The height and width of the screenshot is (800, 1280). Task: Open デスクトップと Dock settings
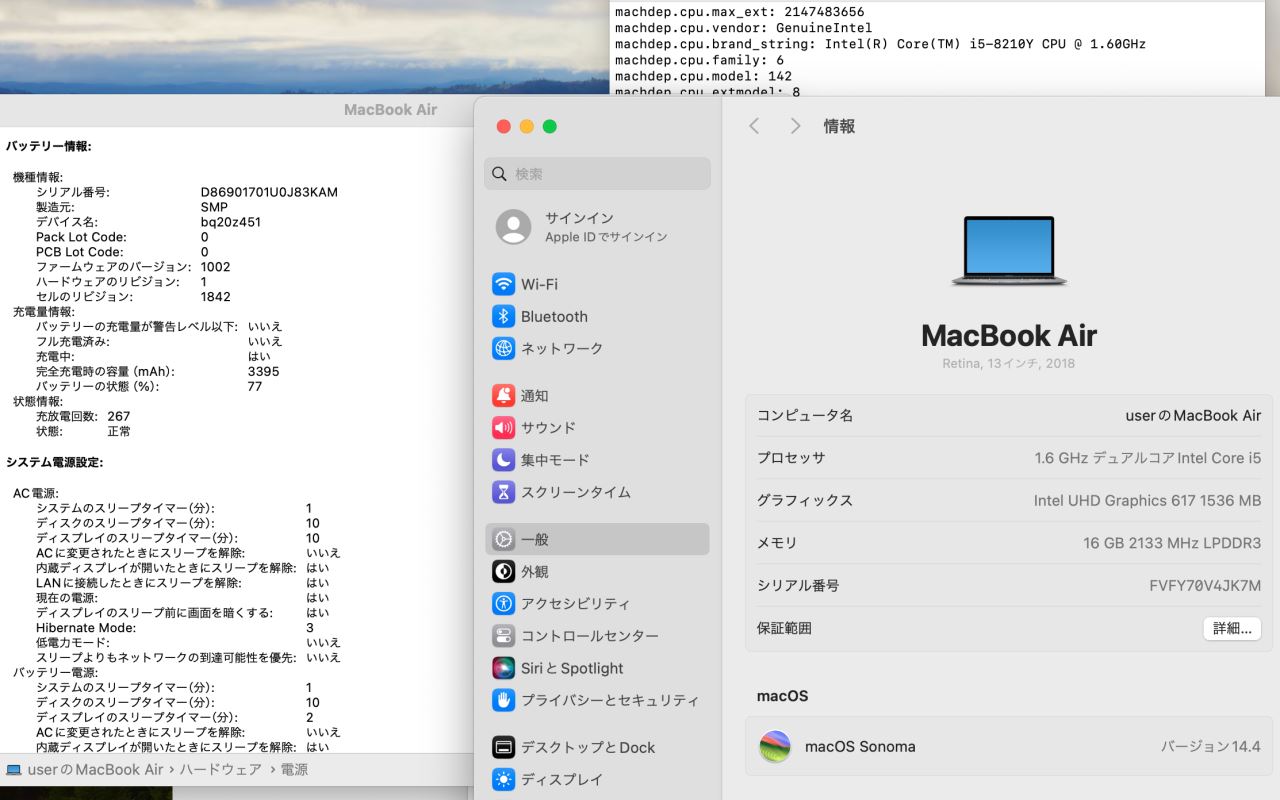pyautogui.click(x=587, y=747)
